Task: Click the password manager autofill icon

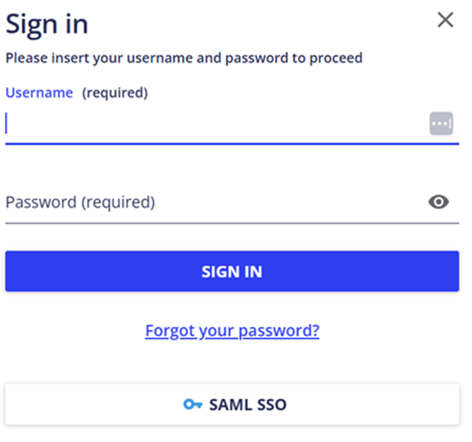Action: [441, 124]
